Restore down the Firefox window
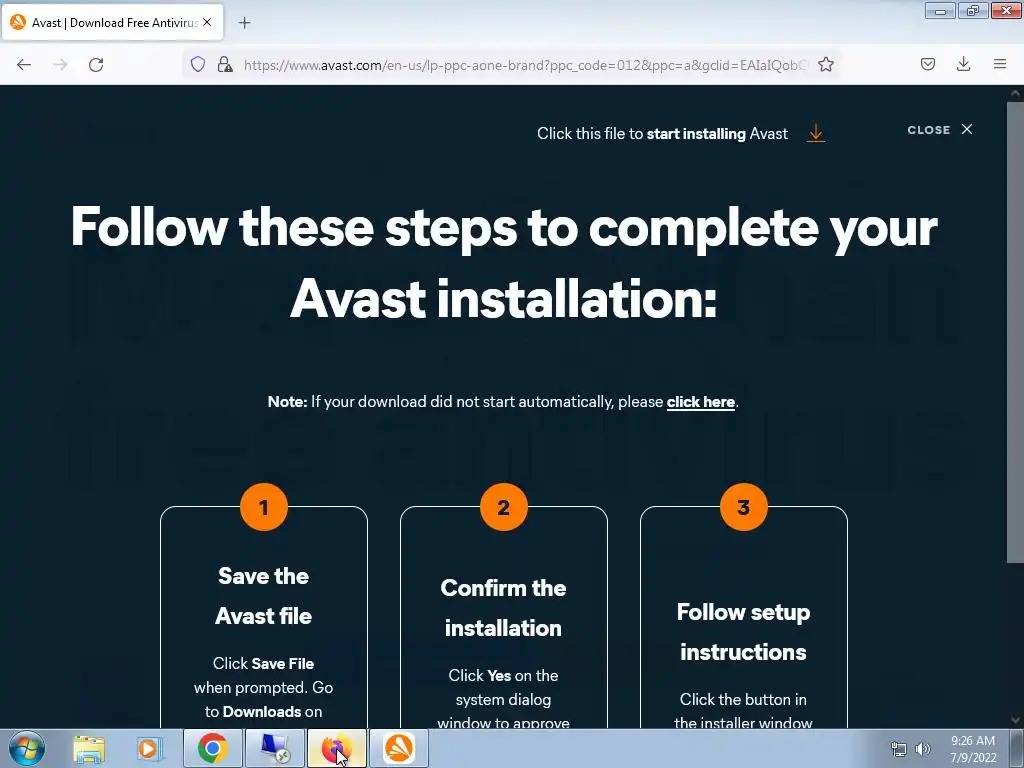Screen dimensions: 1024x768 [972, 10]
